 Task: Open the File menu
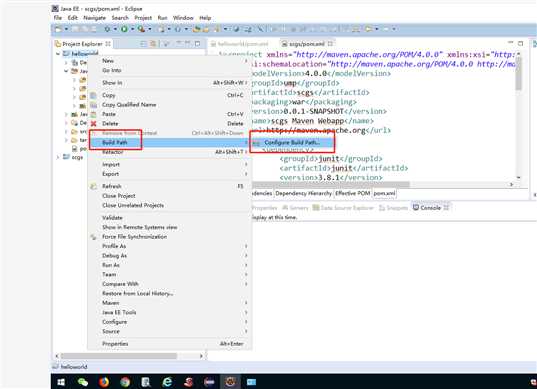pyautogui.click(x=58, y=18)
